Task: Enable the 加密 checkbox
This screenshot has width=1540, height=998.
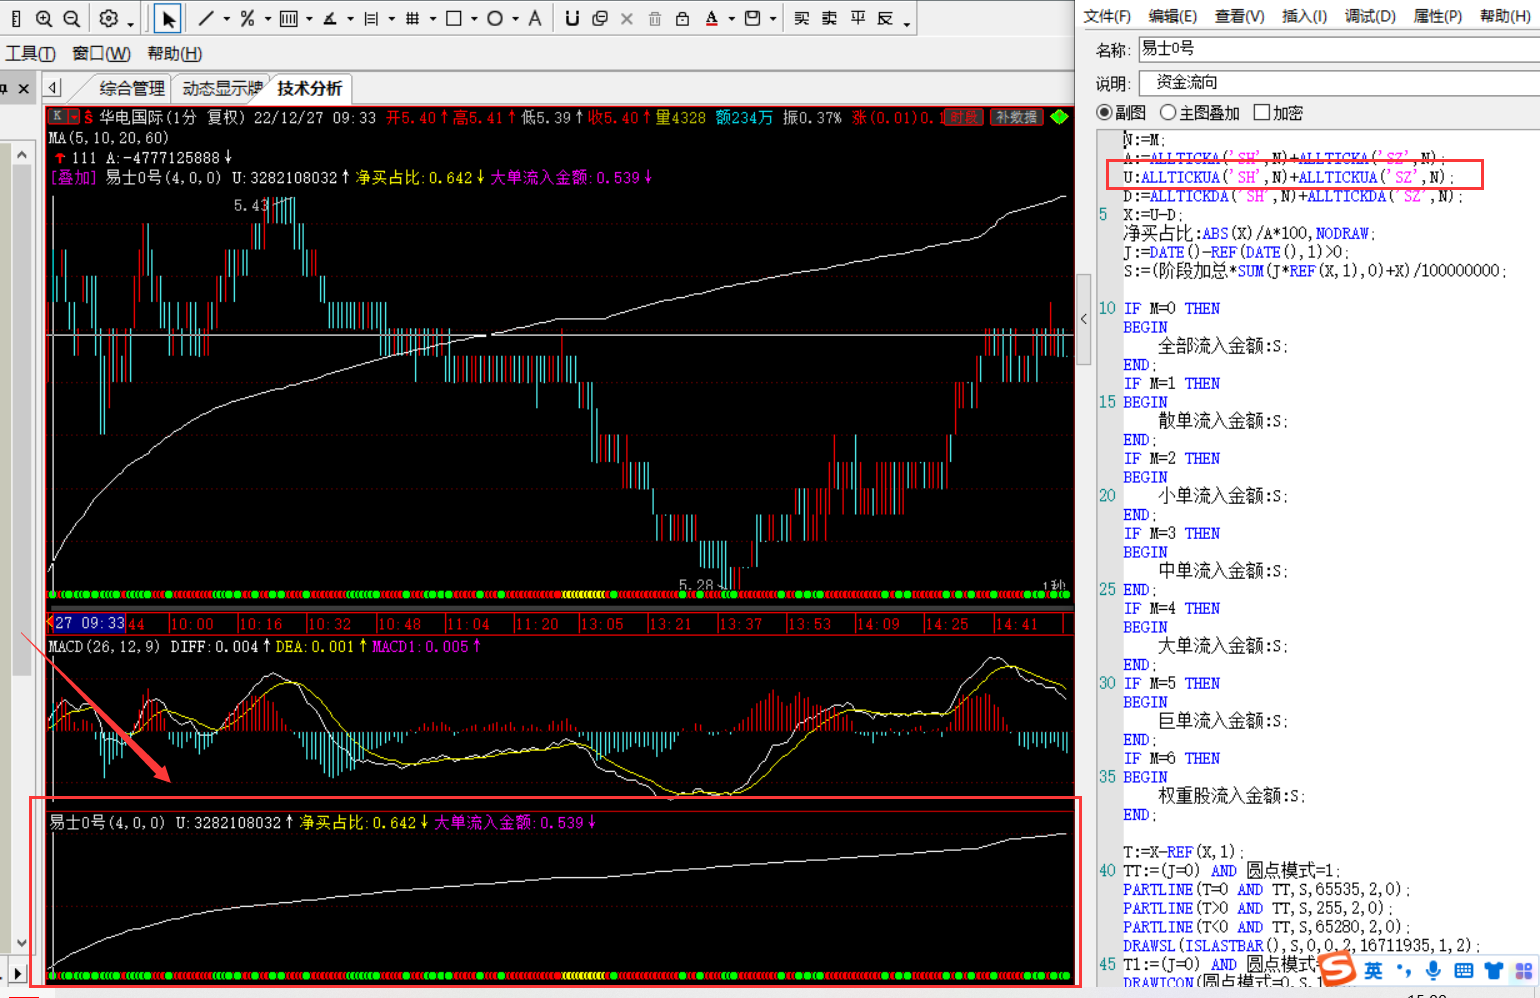Action: (1262, 113)
